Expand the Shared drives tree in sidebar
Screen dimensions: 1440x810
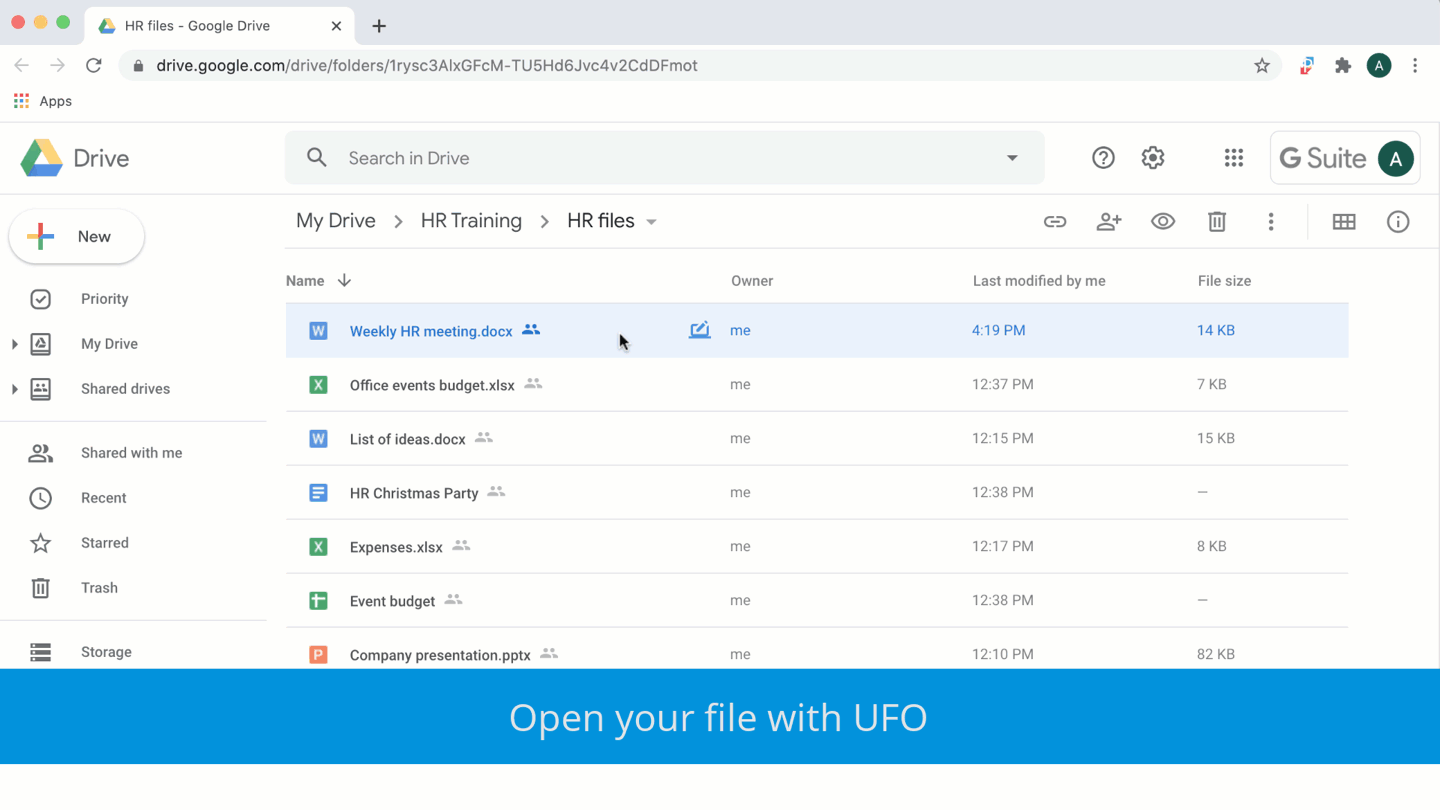[x=14, y=389]
